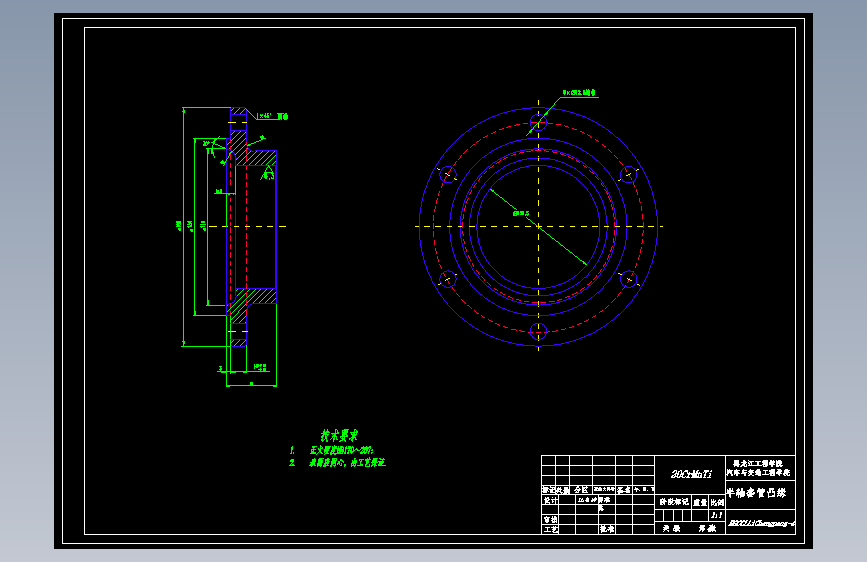Pick the upper-right bolt hole on the flange
The width and height of the screenshot is (867, 562).
pyautogui.click(x=629, y=175)
